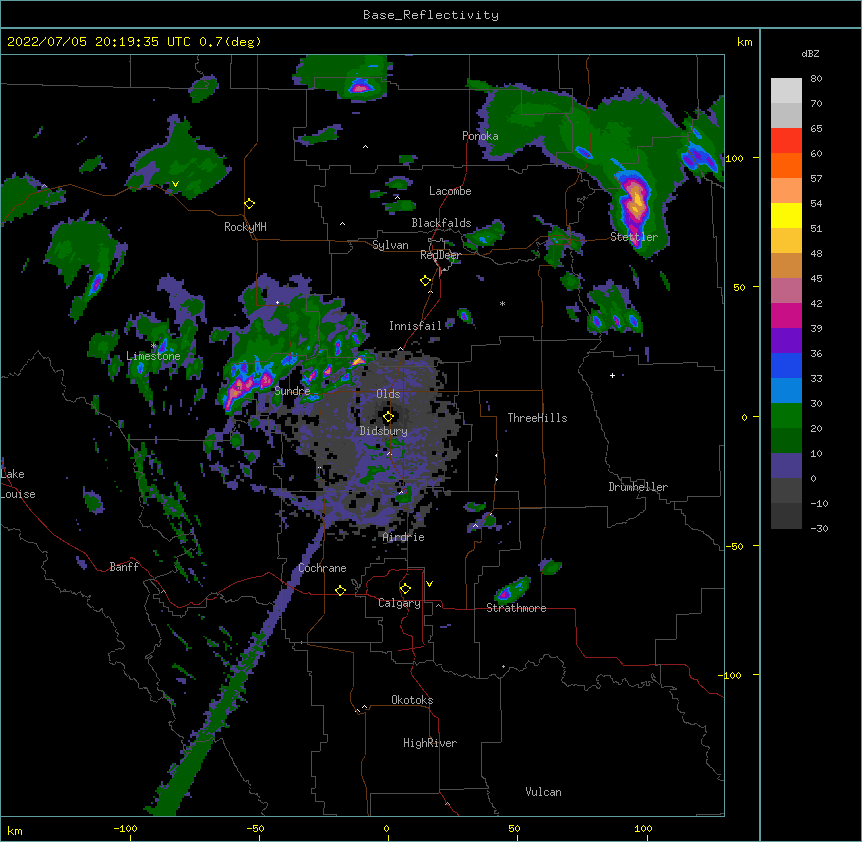Click the Innisfail city label
Viewport: 862px width, 842px height.
tap(415, 326)
